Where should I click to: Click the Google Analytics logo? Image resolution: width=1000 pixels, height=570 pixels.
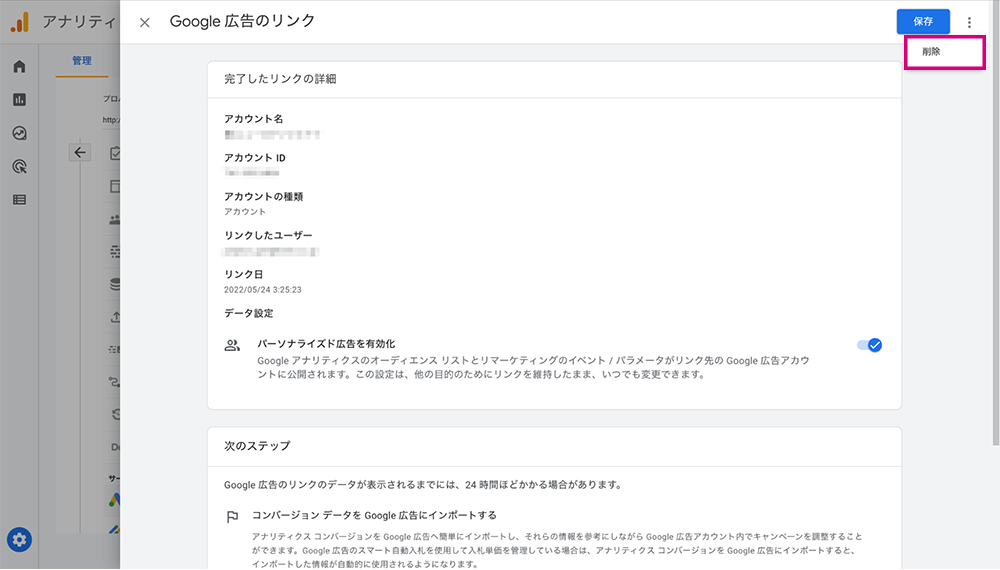click(x=20, y=22)
